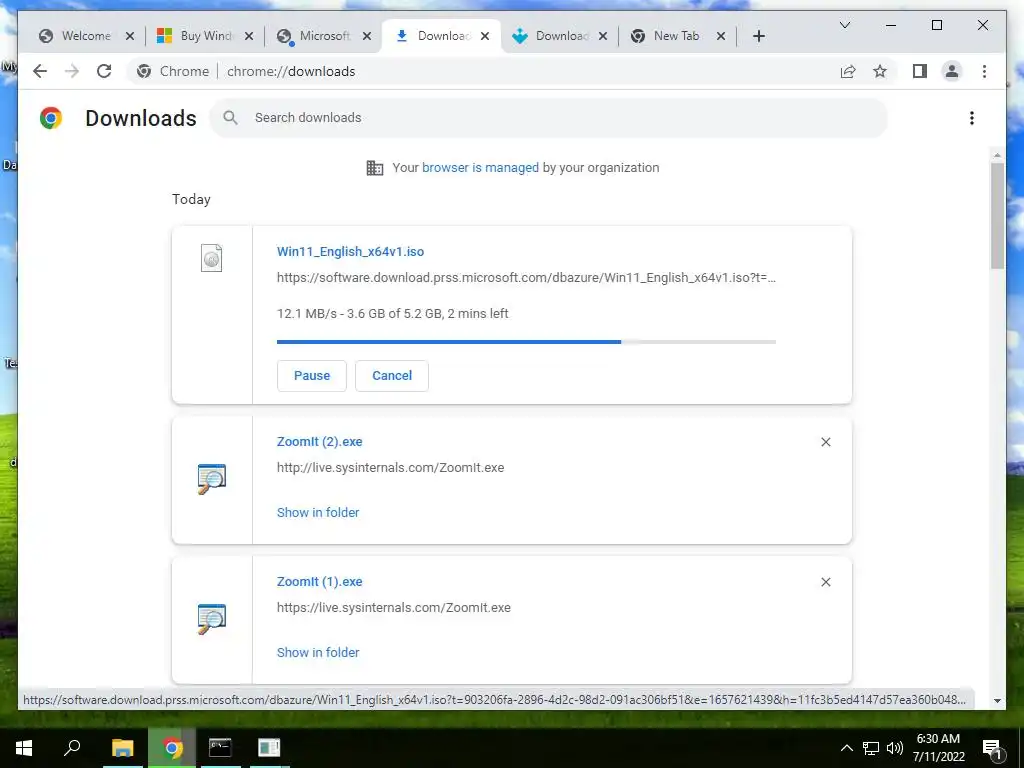Switch to the second Download tab with blue icon
This screenshot has width=1024, height=768.
click(560, 36)
